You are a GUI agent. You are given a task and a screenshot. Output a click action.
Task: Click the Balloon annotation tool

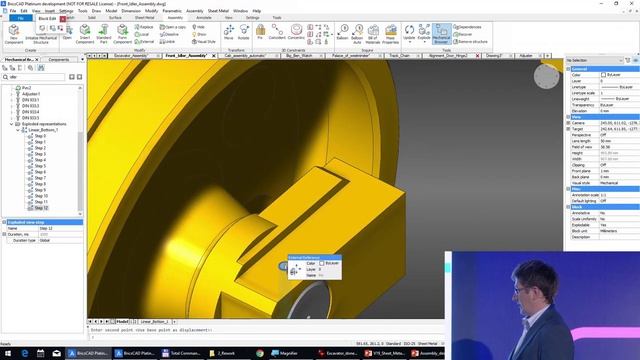tap(342, 32)
